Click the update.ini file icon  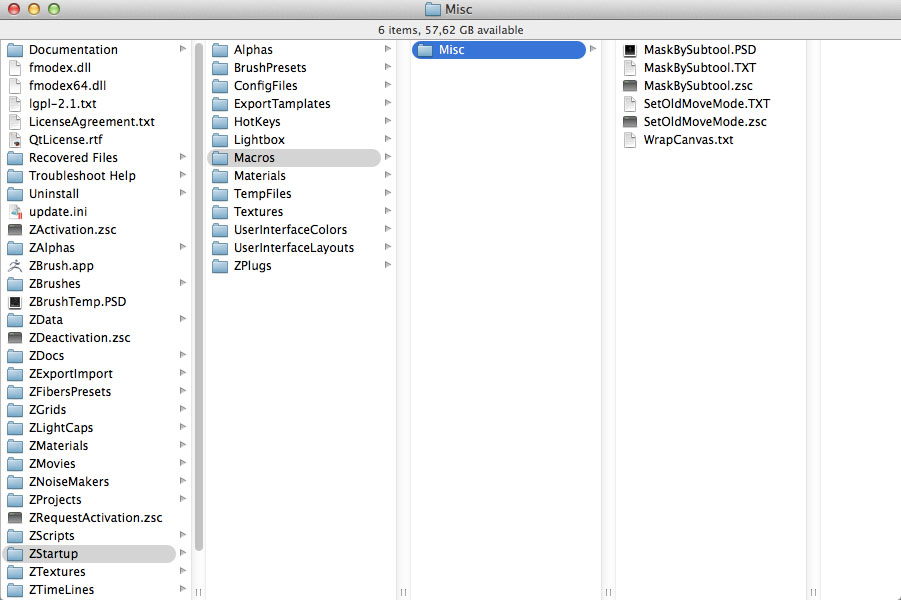pyautogui.click(x=15, y=211)
